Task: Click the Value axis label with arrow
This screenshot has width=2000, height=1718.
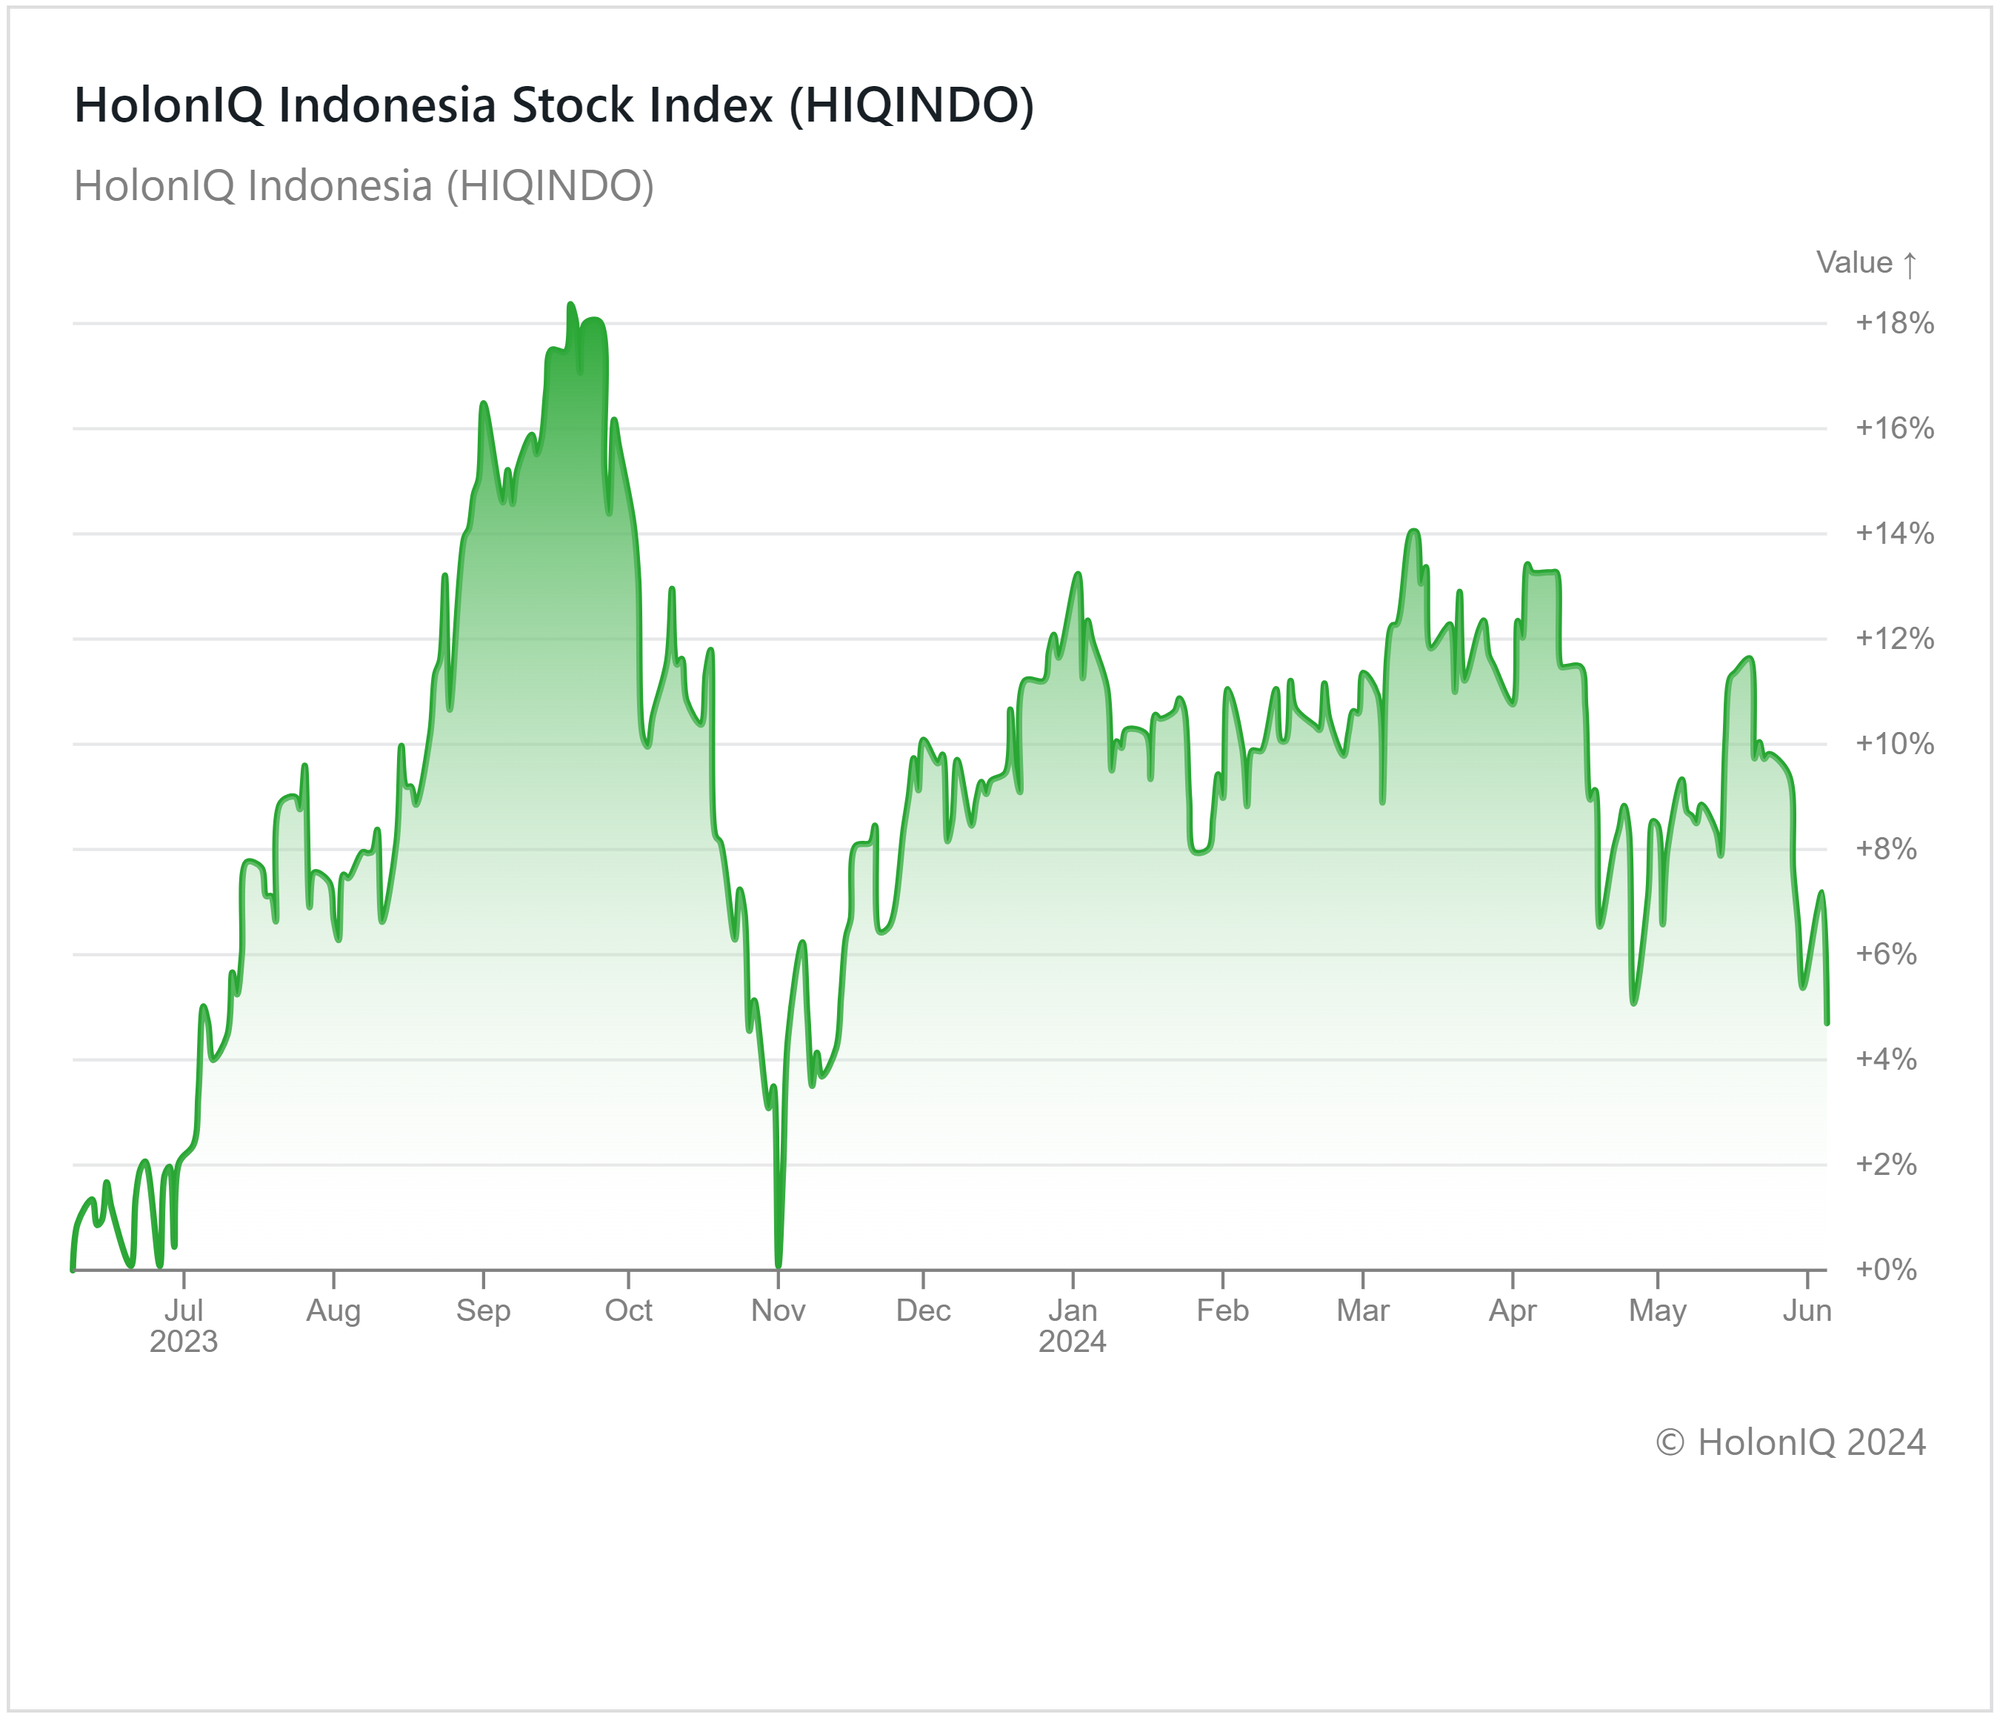Action: pyautogui.click(x=1866, y=263)
